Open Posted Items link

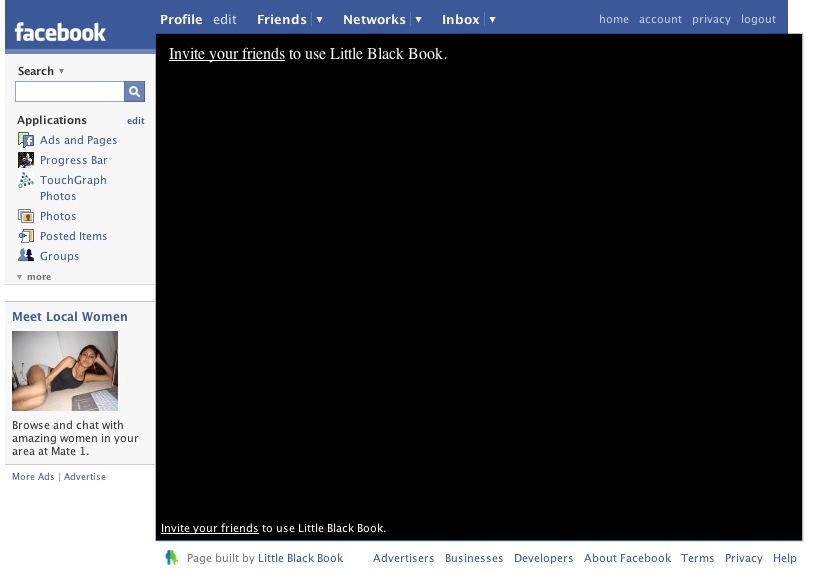click(74, 236)
